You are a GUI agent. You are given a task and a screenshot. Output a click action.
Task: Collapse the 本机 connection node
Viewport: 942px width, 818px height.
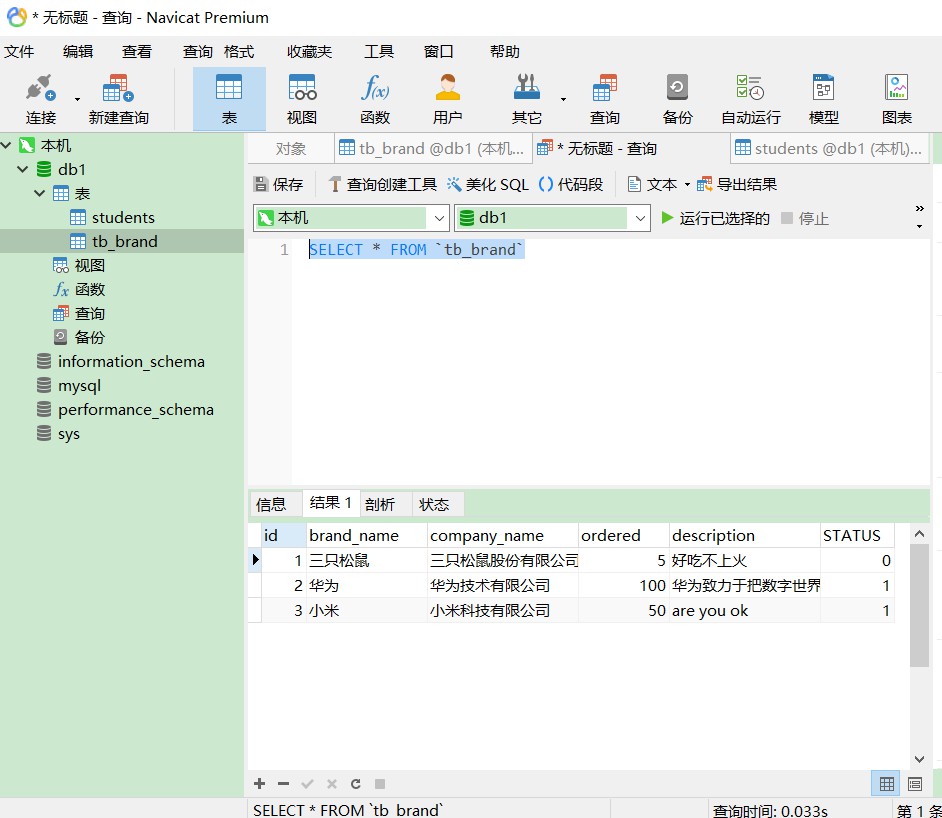(7, 145)
